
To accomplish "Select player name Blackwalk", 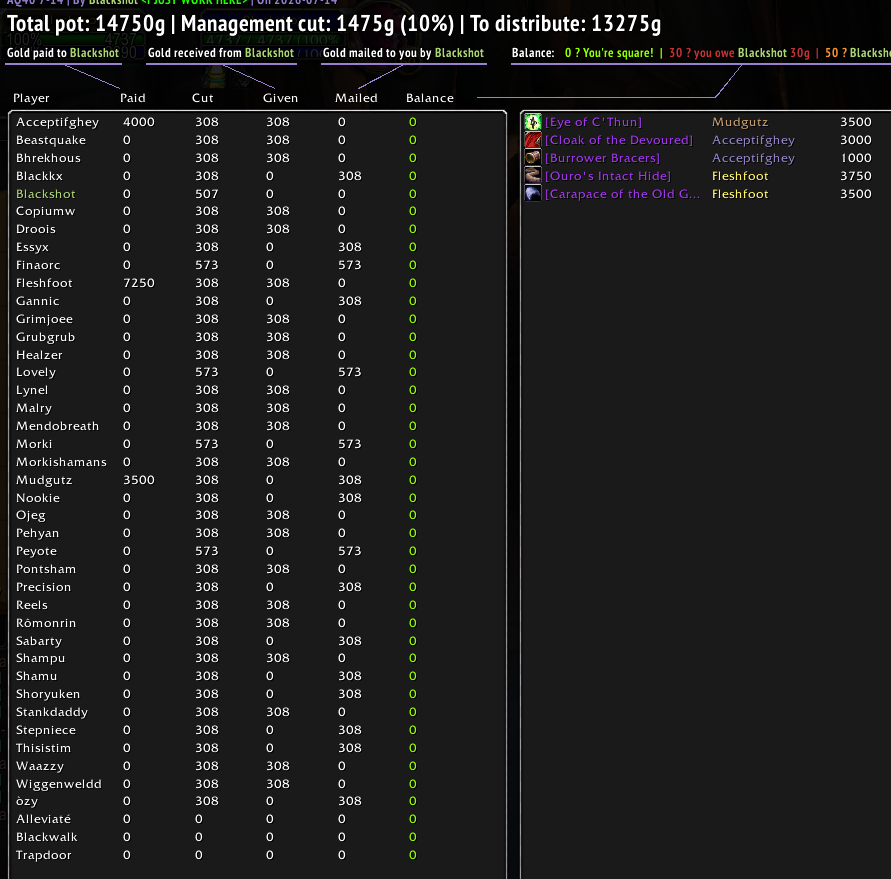I will coord(47,837).
